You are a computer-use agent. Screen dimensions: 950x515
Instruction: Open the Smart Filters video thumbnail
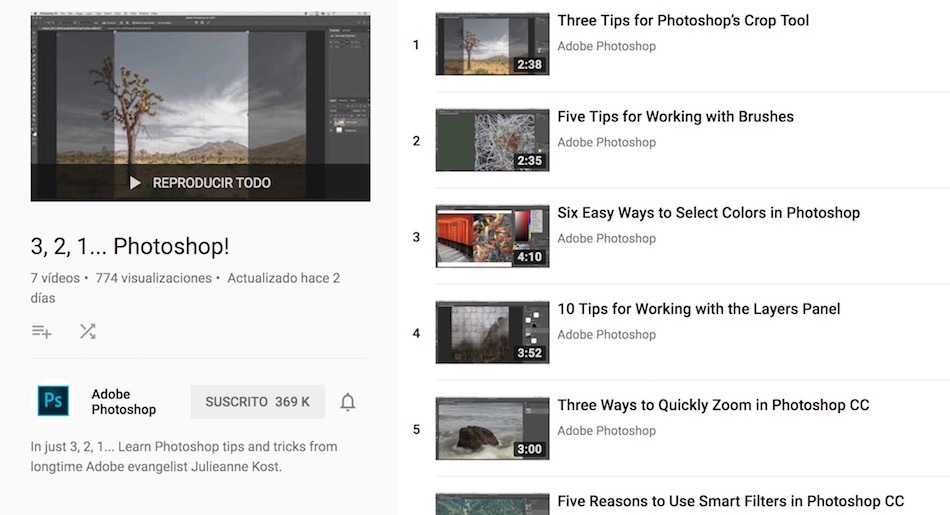(x=493, y=505)
